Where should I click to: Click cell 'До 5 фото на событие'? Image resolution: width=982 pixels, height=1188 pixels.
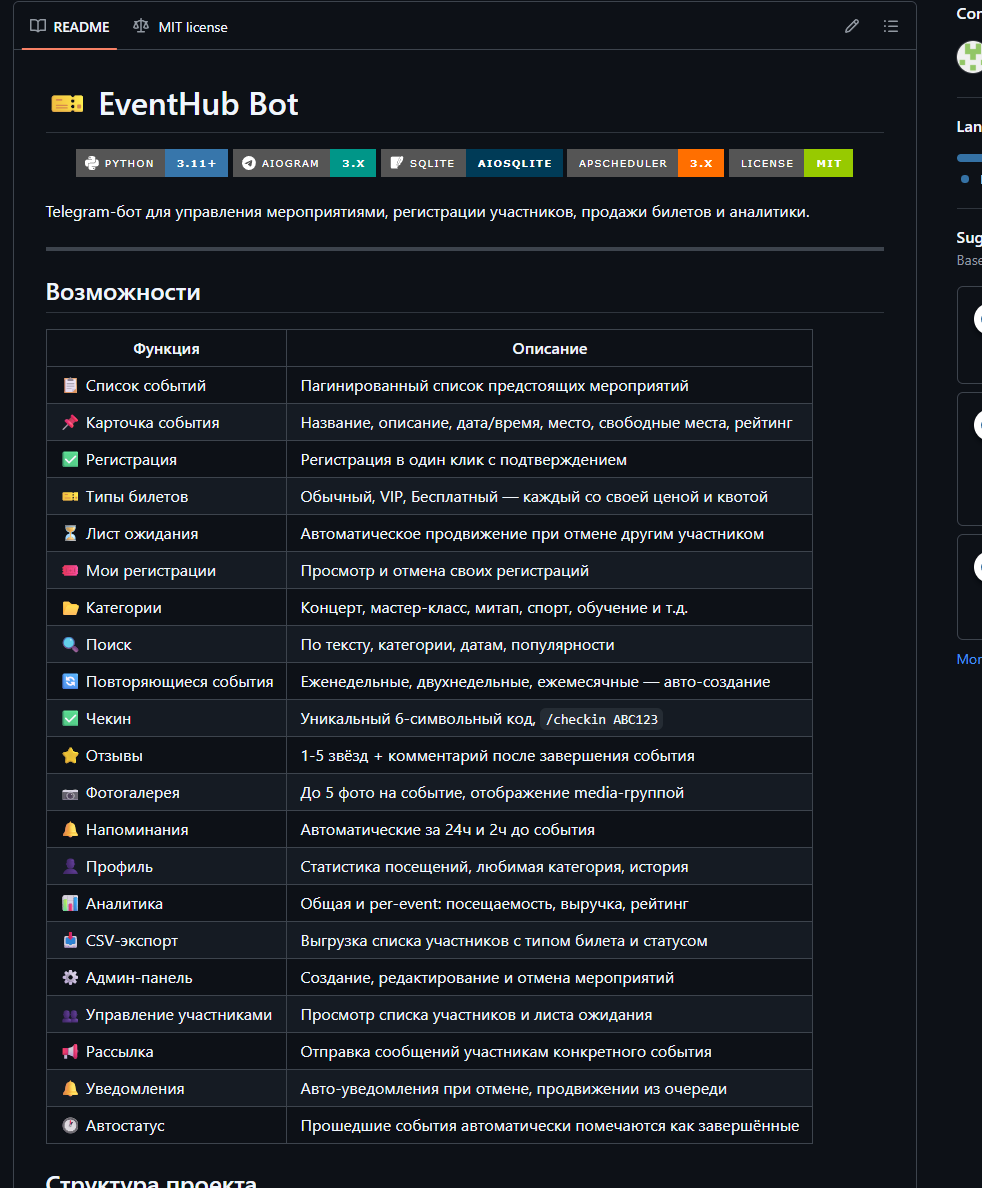[549, 793]
